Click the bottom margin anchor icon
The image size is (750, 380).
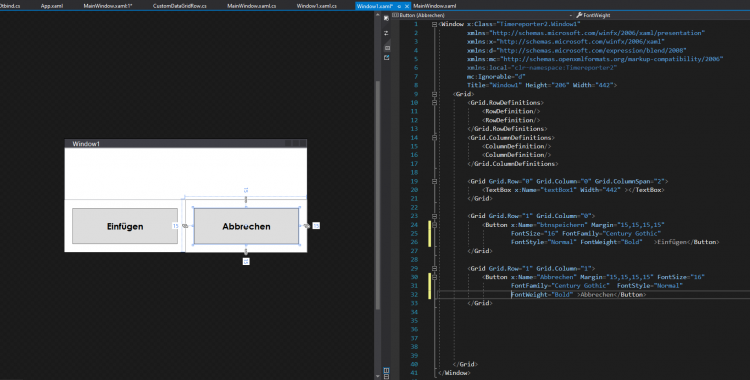(246, 251)
